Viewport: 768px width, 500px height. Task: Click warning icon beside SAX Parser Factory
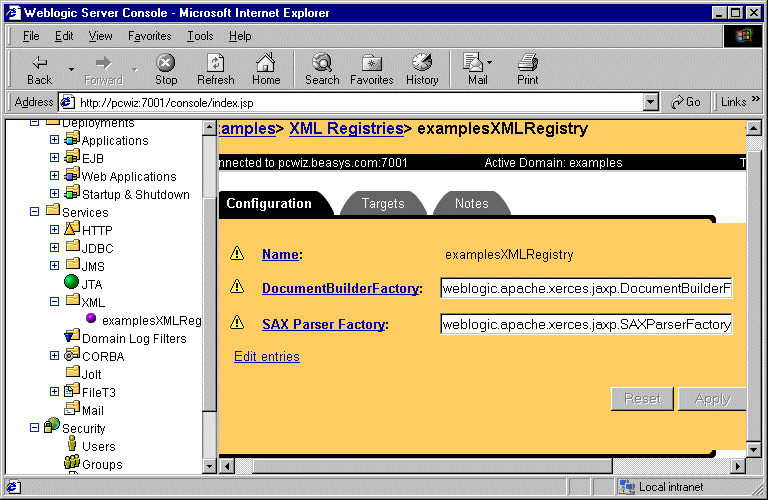click(237, 322)
